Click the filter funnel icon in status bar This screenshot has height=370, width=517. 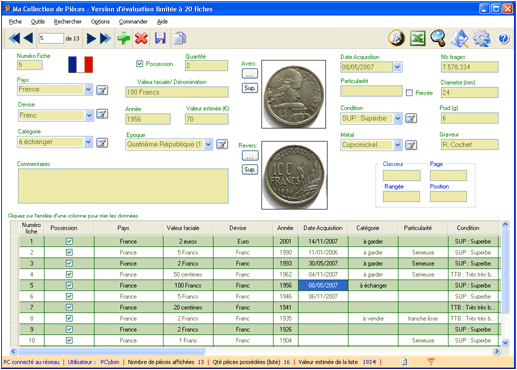[x=431, y=361]
